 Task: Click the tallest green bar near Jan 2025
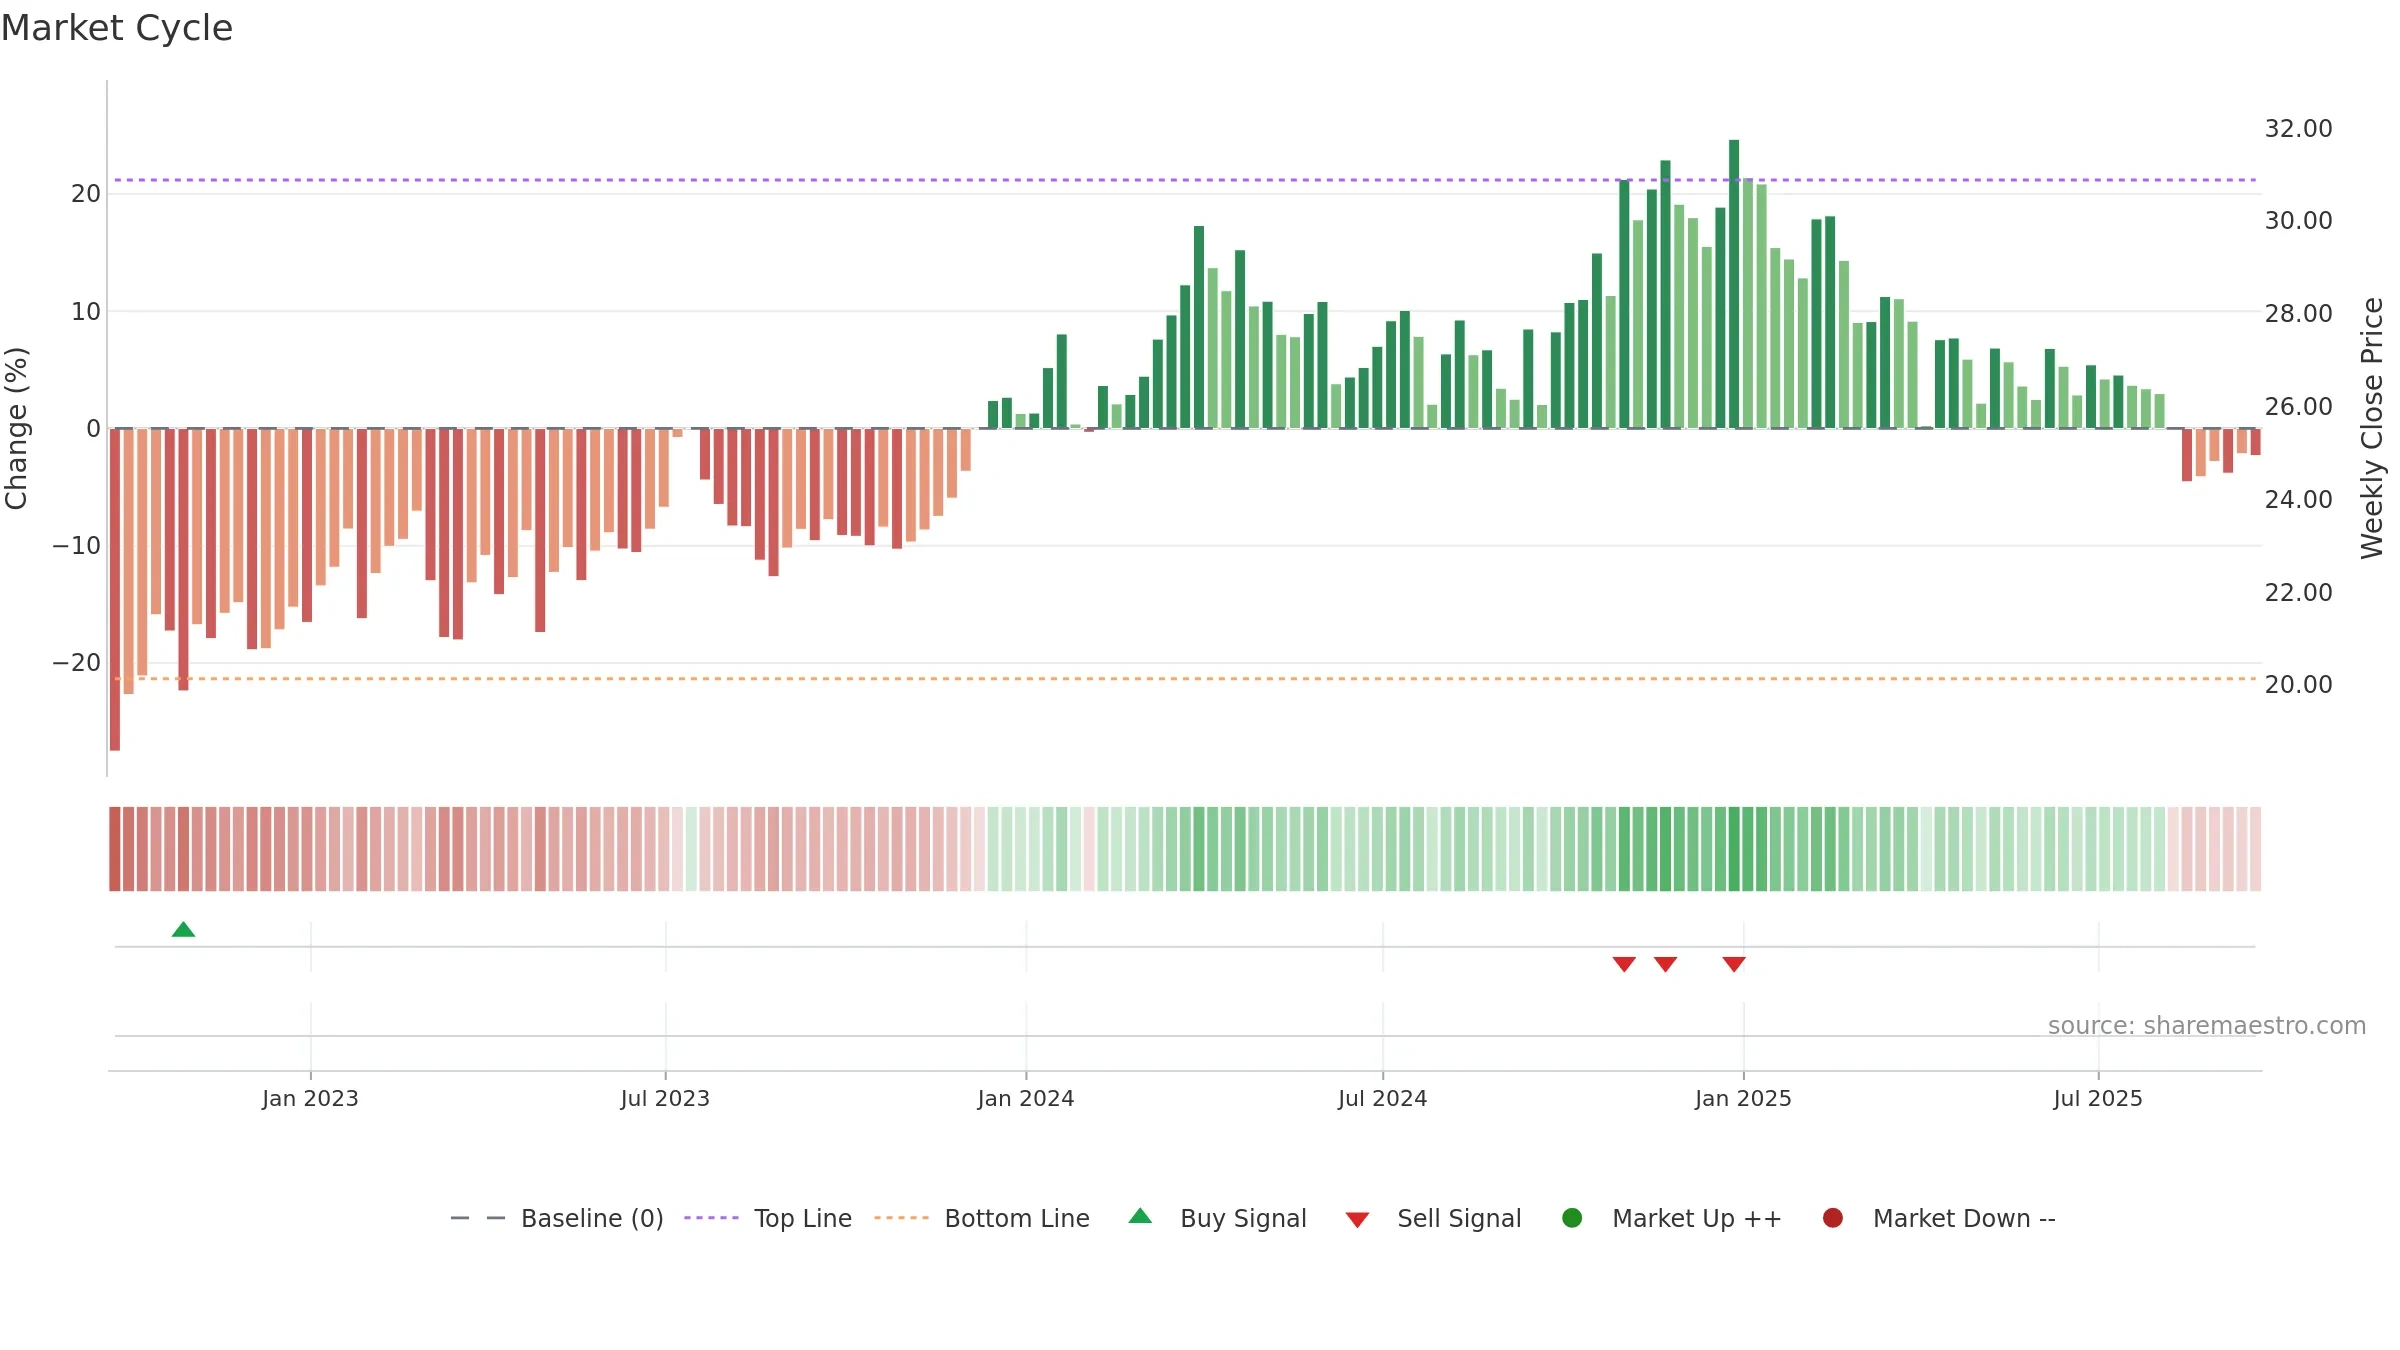click(1734, 284)
